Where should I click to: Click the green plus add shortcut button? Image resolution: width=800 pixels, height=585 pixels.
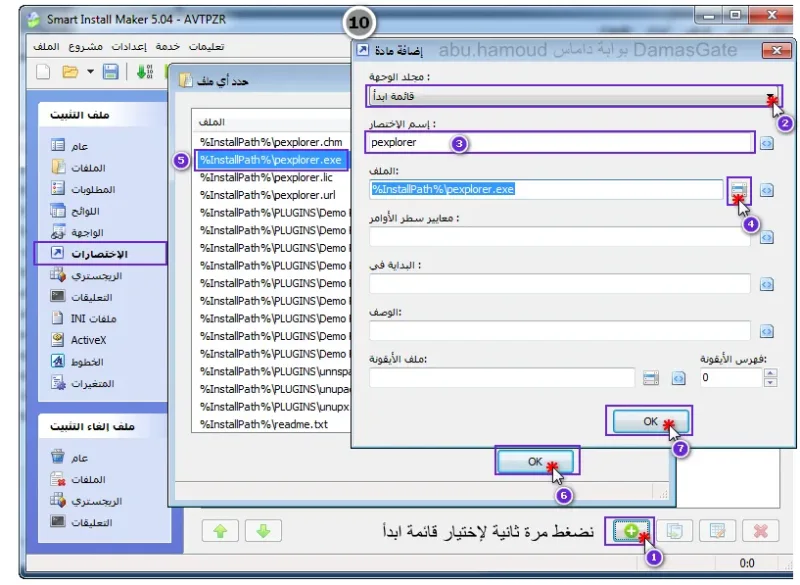point(631,531)
